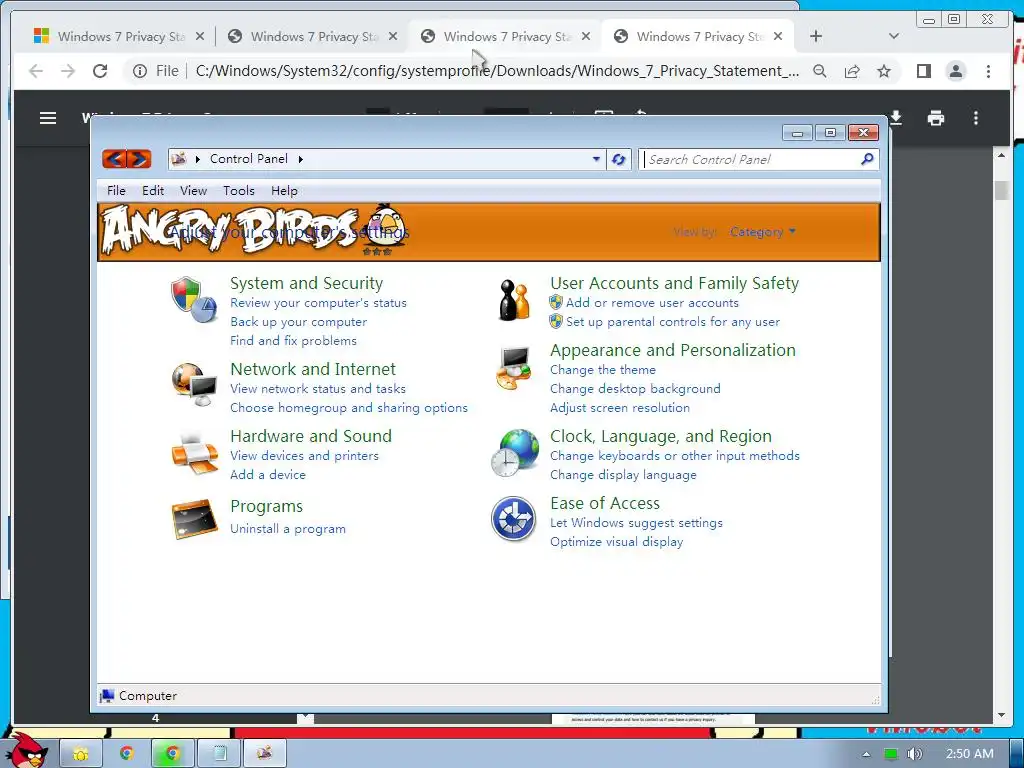Open User Accounts chess-pawn icon
Image resolution: width=1024 pixels, height=768 pixels.
point(514,299)
